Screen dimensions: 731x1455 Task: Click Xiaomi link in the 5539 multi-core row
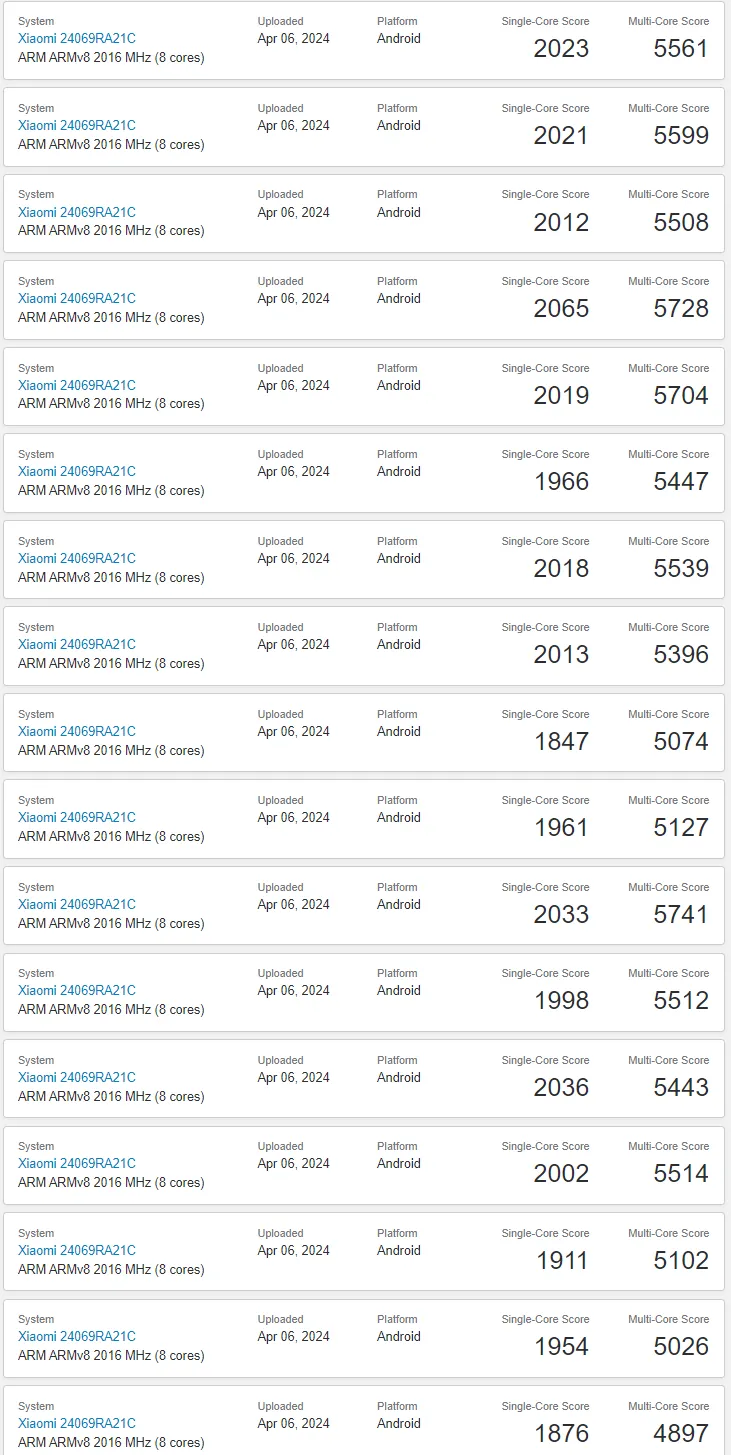pyautogui.click(x=77, y=558)
